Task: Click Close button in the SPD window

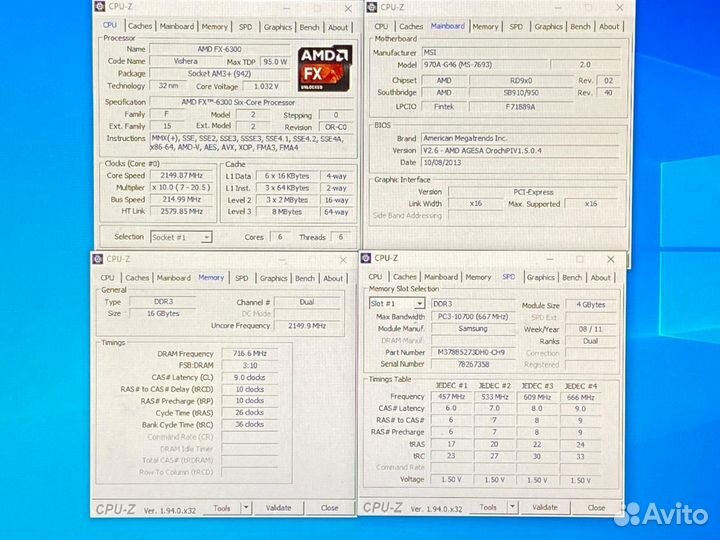Action: [596, 507]
